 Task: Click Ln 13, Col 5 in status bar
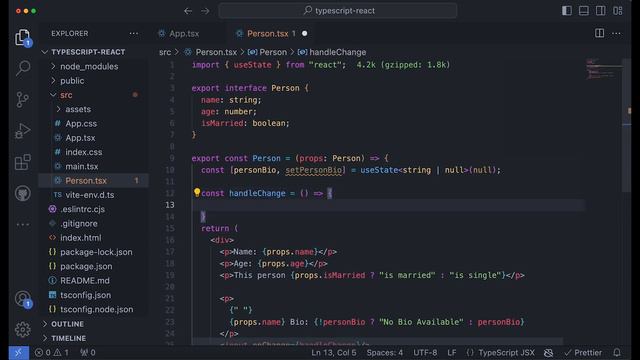point(333,353)
